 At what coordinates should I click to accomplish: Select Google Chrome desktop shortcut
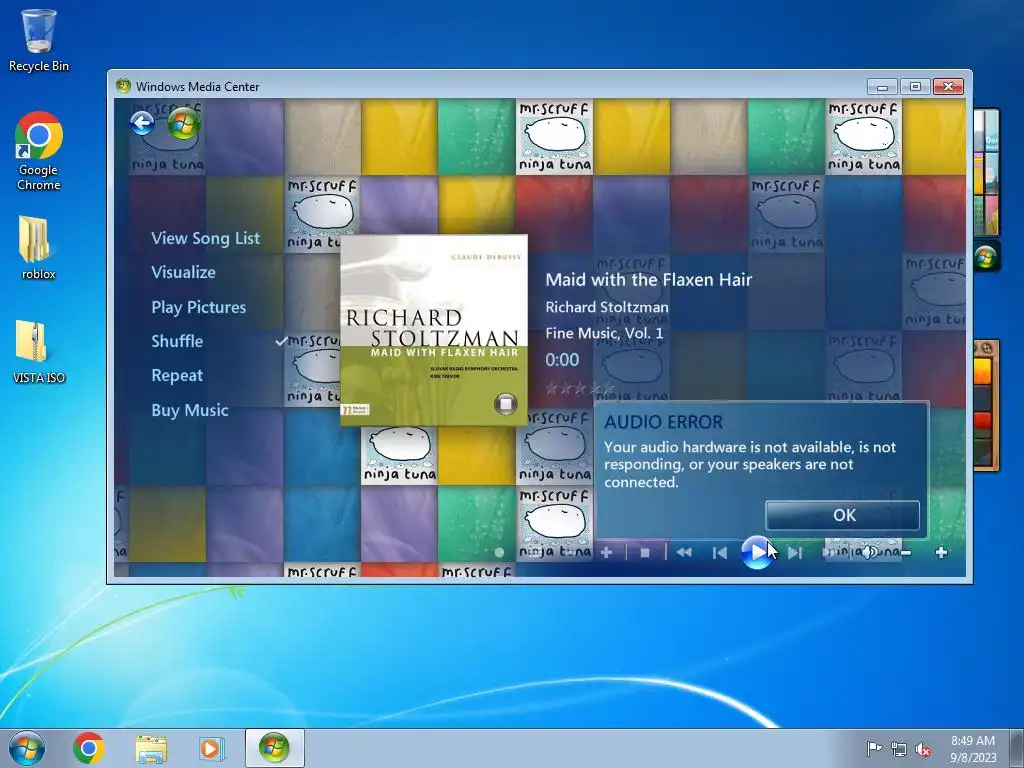(39, 152)
